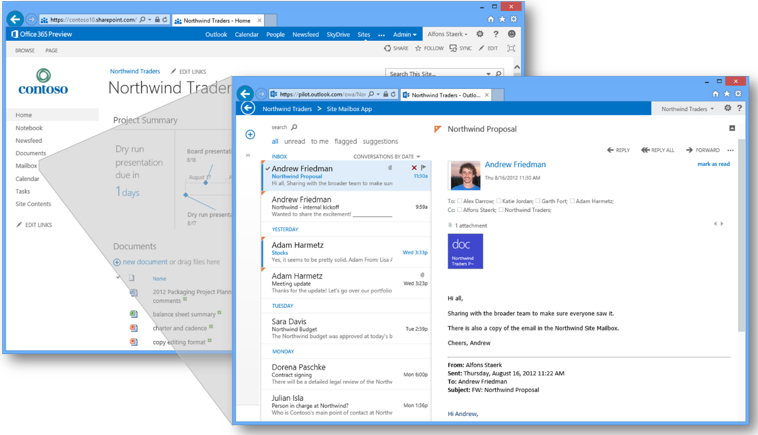Click the SharePoint settings gear icon

point(480,34)
